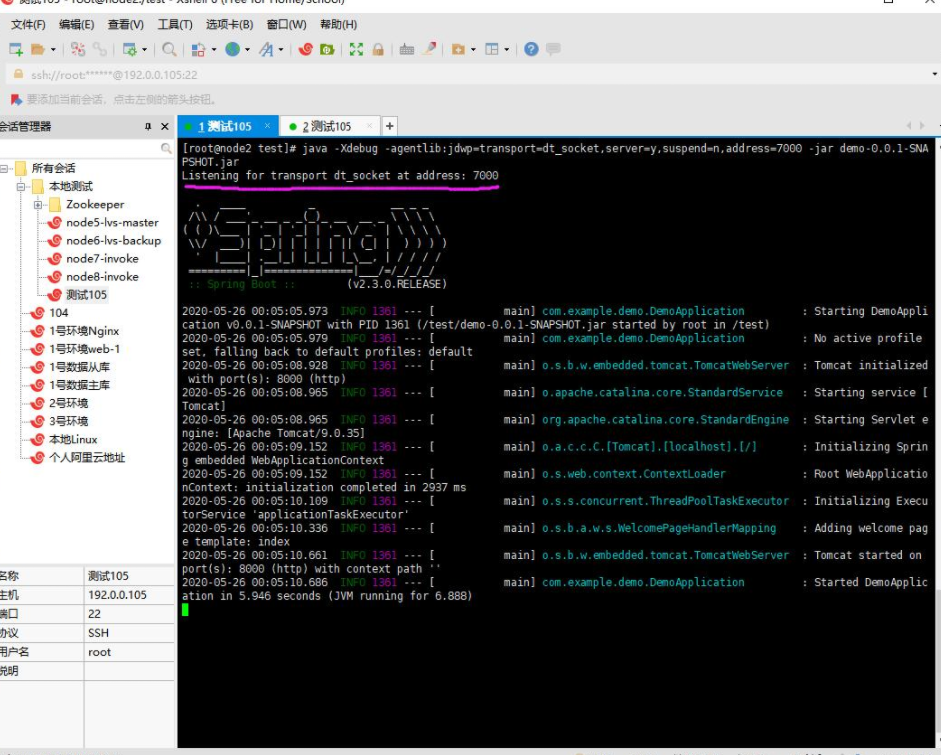Click host value 192.0.0.105 in properties
The width and height of the screenshot is (941, 755).
(x=118, y=595)
